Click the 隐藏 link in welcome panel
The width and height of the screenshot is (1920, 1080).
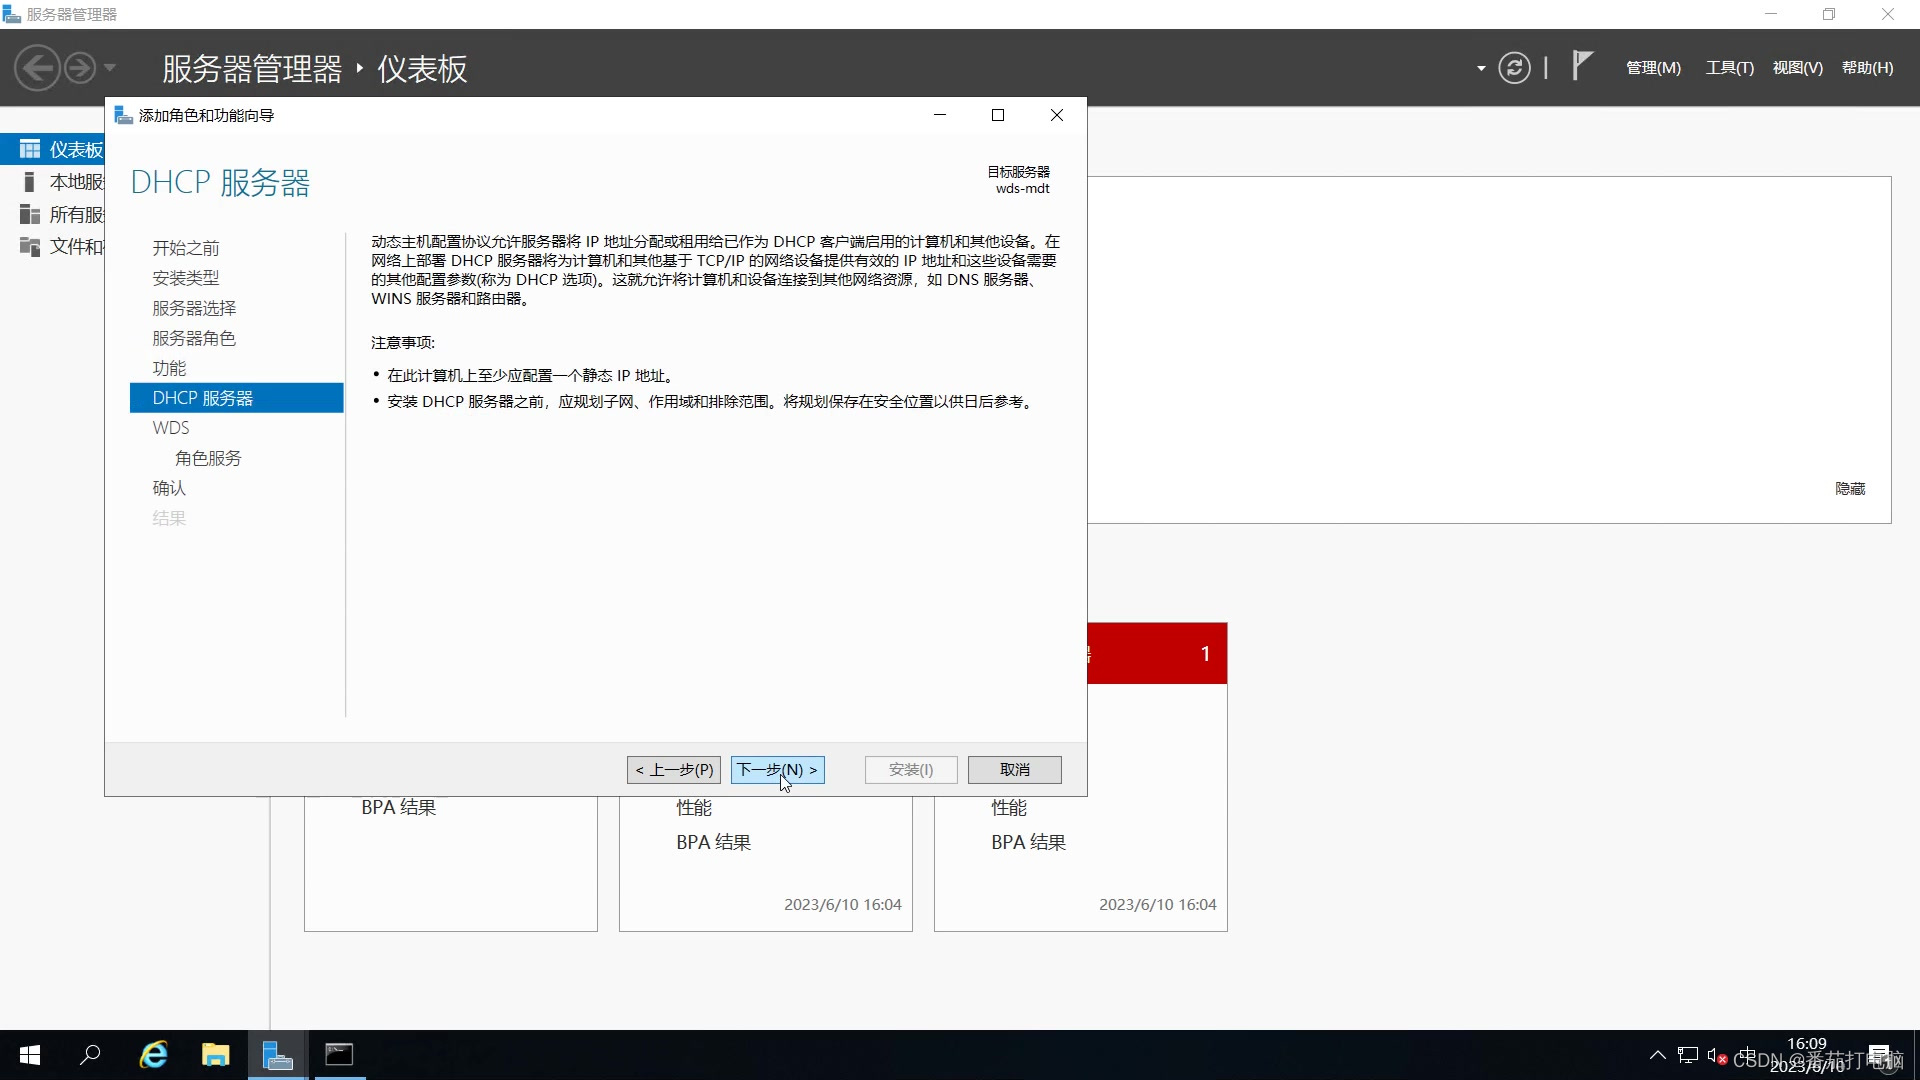[1850, 489]
